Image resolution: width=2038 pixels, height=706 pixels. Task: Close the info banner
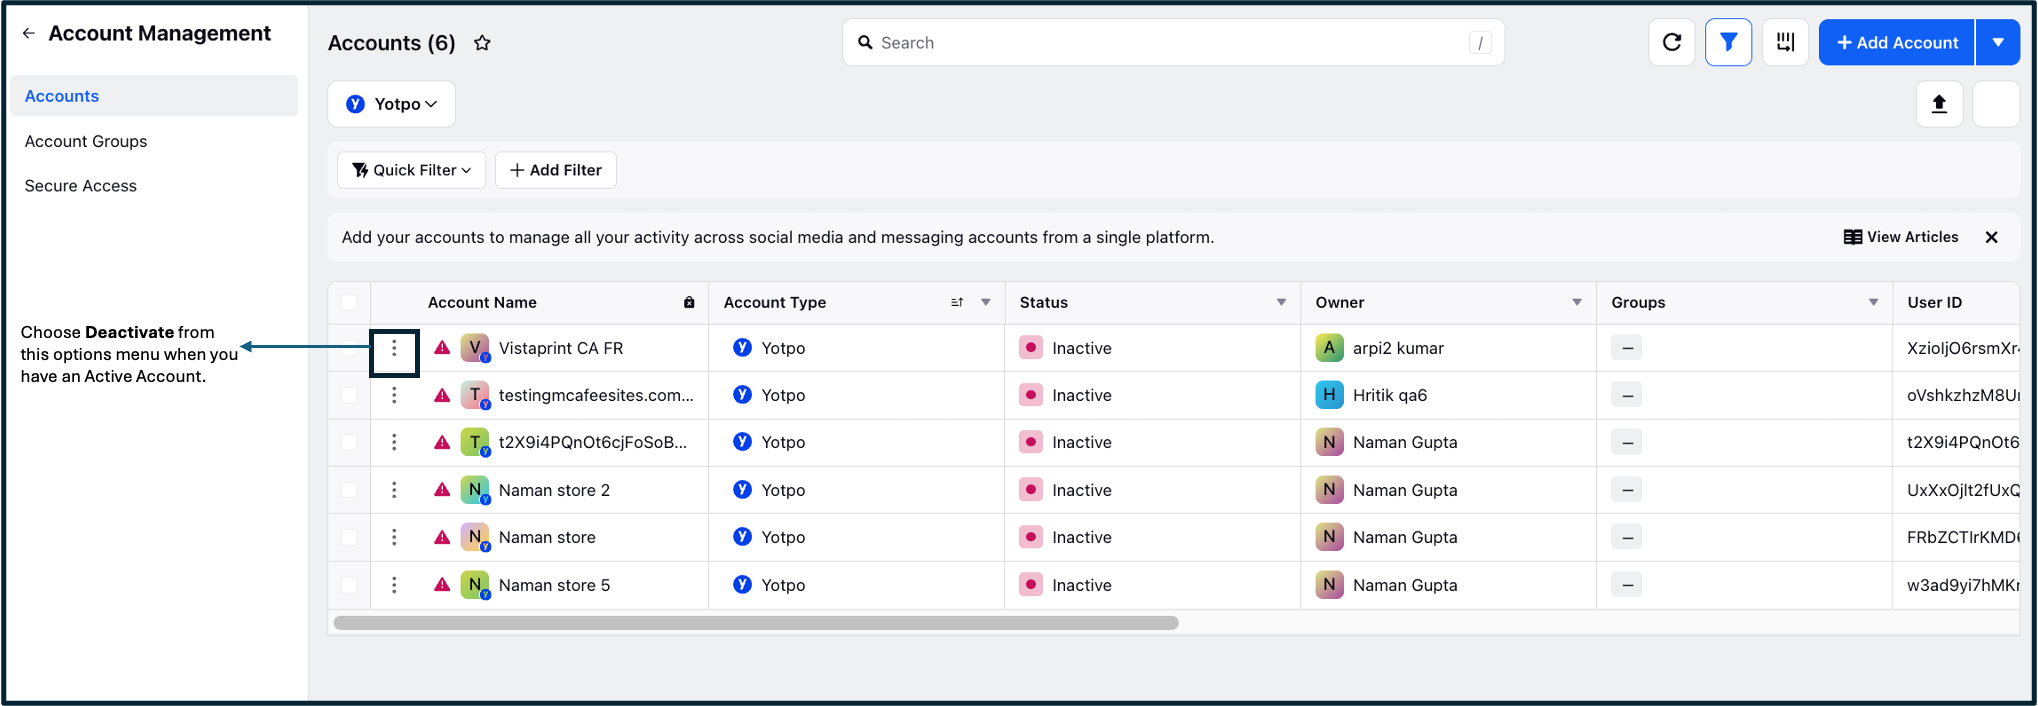(x=1991, y=237)
